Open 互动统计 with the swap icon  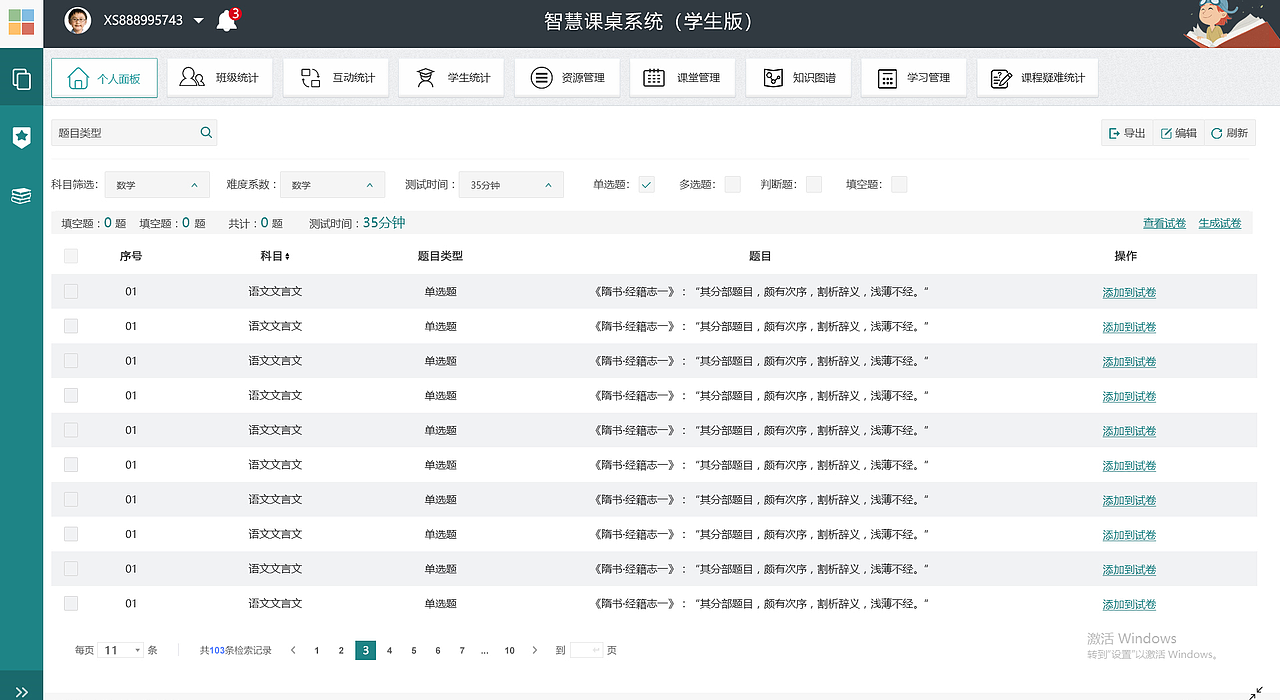pyautogui.click(x=336, y=78)
